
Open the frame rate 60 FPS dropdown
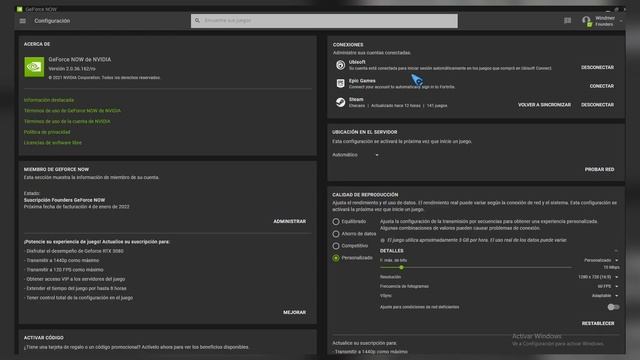tap(608, 287)
